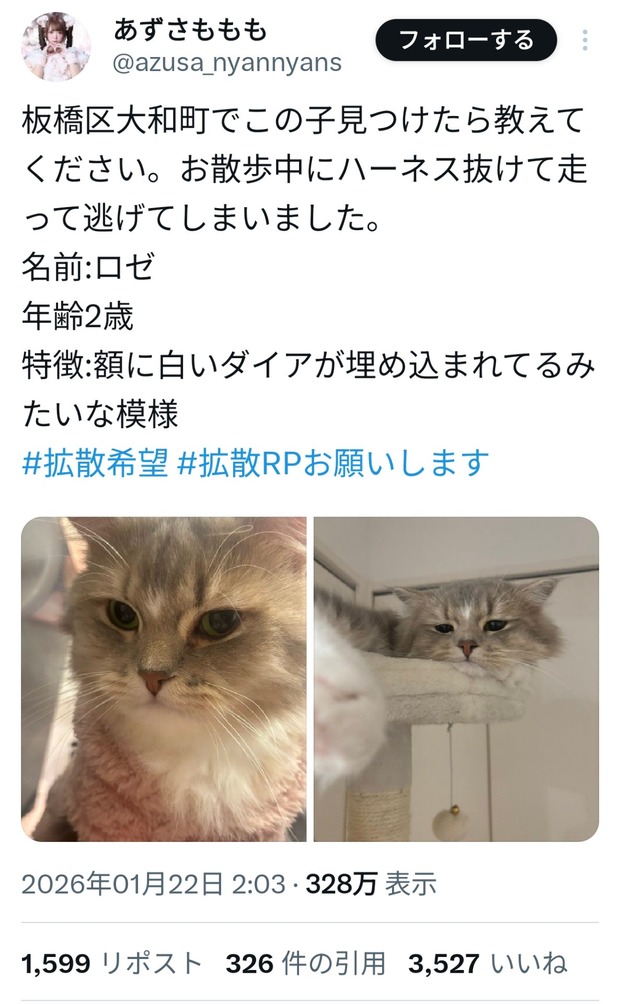Show the 328万 表示 view count
The height and width of the screenshot is (1004, 620).
point(371,884)
